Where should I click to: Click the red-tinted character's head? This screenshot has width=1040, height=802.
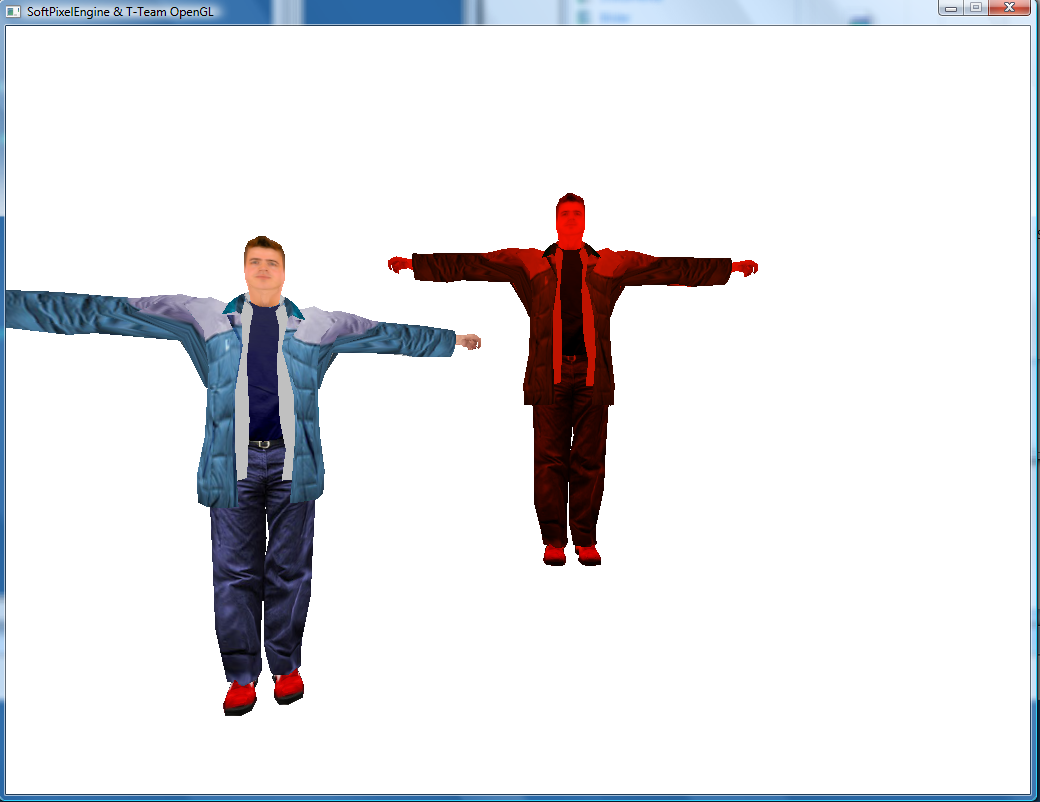[x=570, y=218]
